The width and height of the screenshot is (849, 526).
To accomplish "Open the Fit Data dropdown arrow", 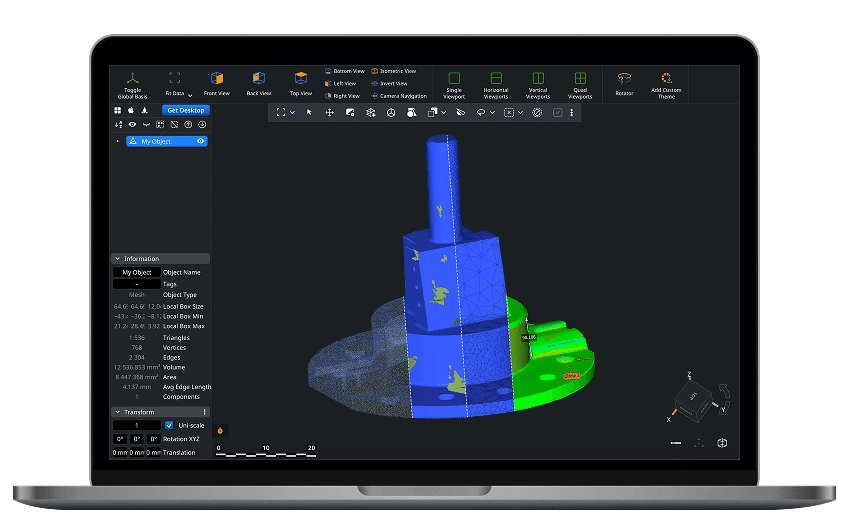I will coord(190,95).
